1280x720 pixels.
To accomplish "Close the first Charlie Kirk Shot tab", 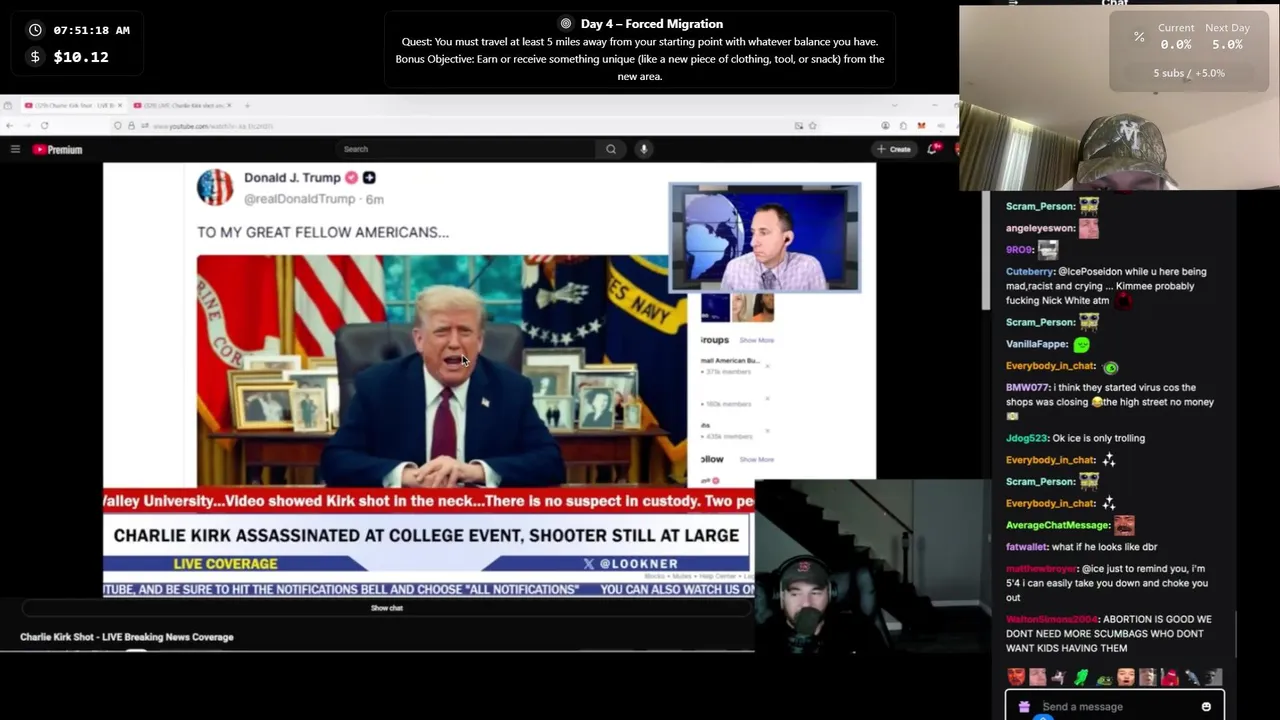I will click(x=120, y=105).
